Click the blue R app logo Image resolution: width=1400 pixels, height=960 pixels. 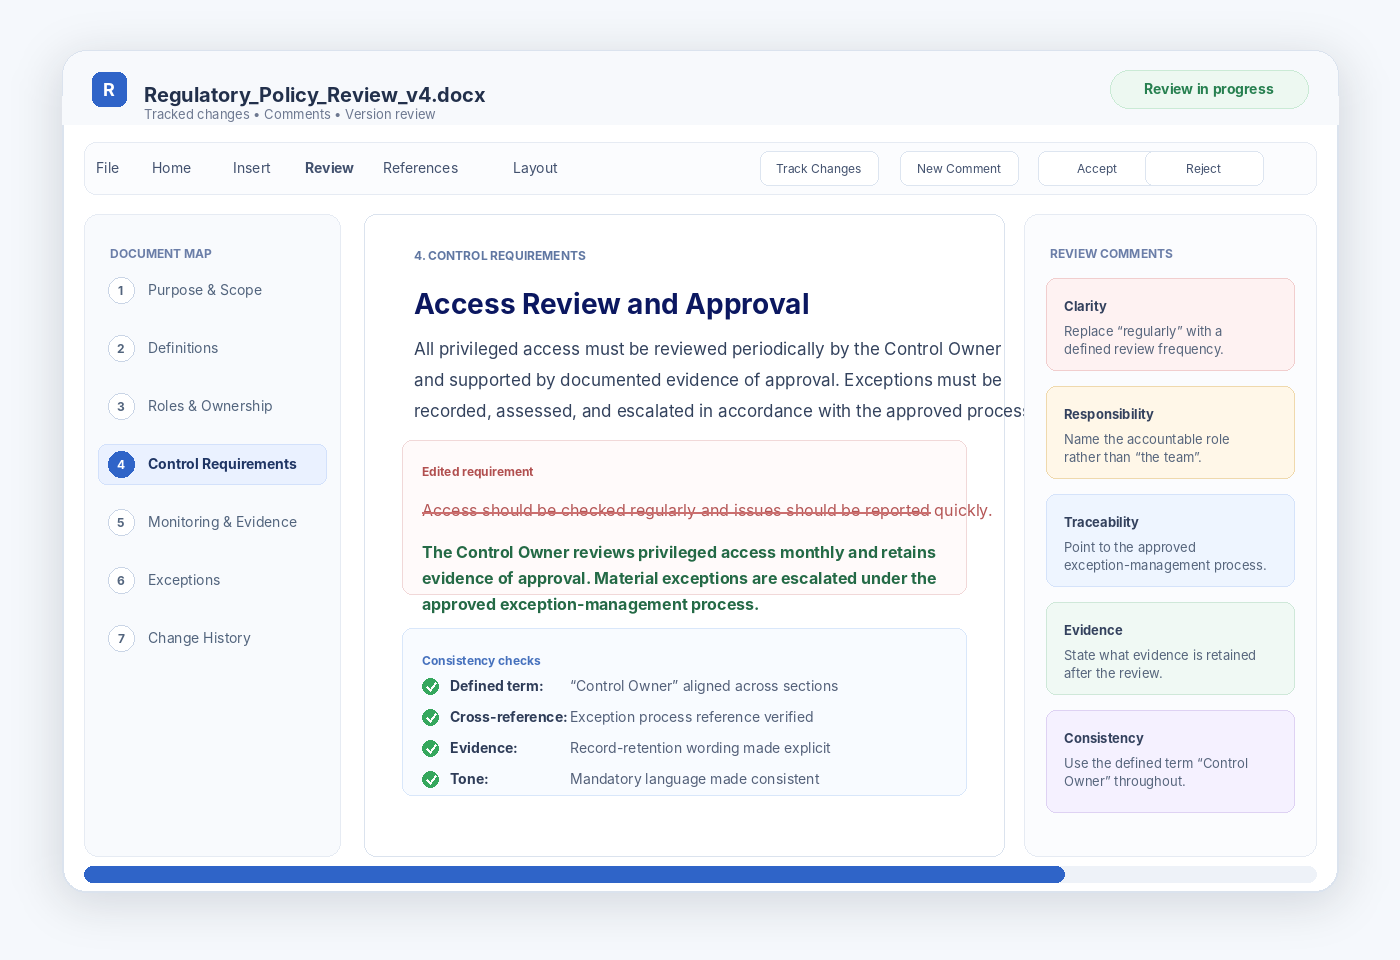109,90
